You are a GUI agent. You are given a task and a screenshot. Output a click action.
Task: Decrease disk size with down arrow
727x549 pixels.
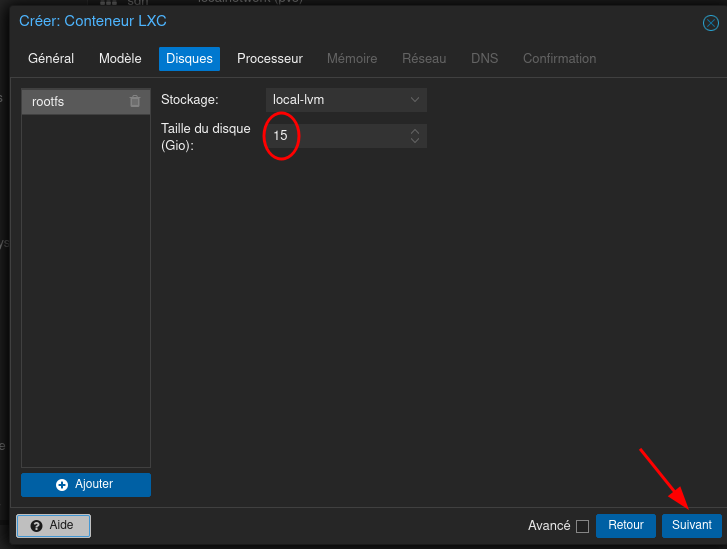tap(415, 140)
